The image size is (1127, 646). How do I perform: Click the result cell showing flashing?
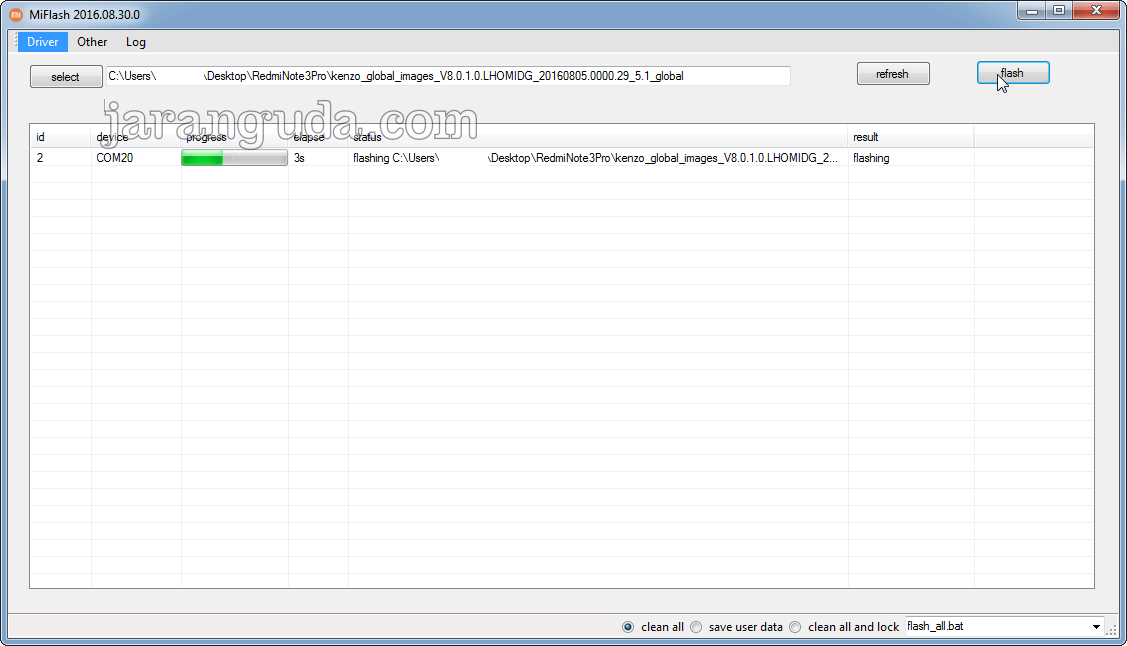(x=911, y=158)
